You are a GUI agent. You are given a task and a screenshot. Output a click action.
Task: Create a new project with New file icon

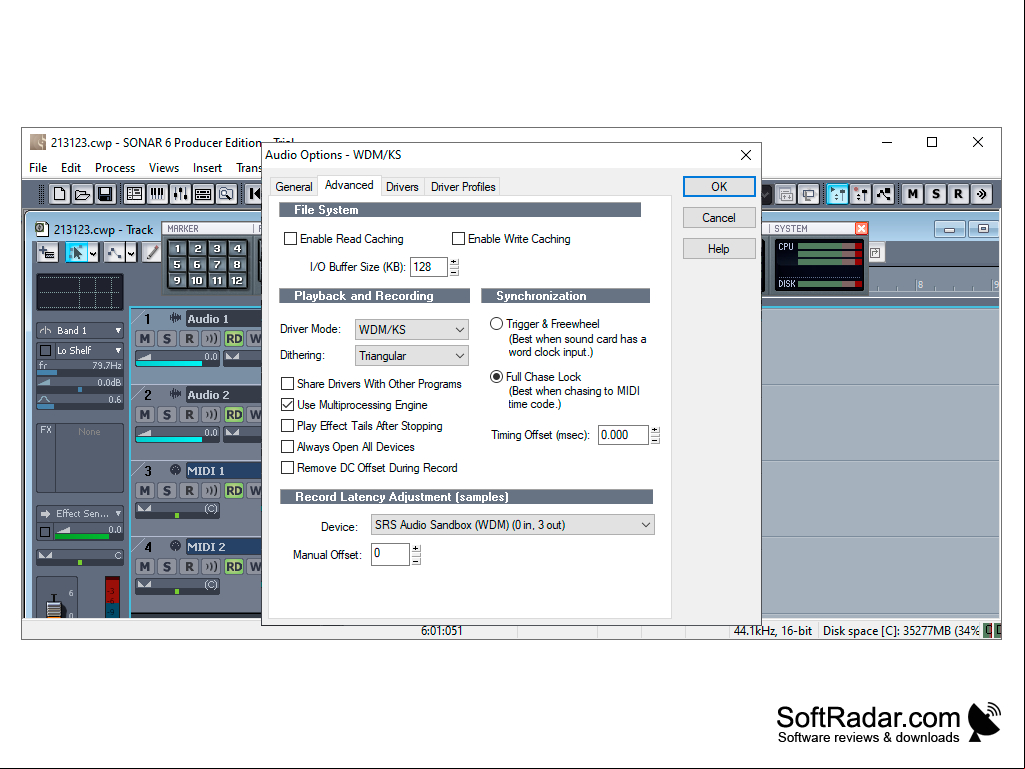click(x=59, y=194)
